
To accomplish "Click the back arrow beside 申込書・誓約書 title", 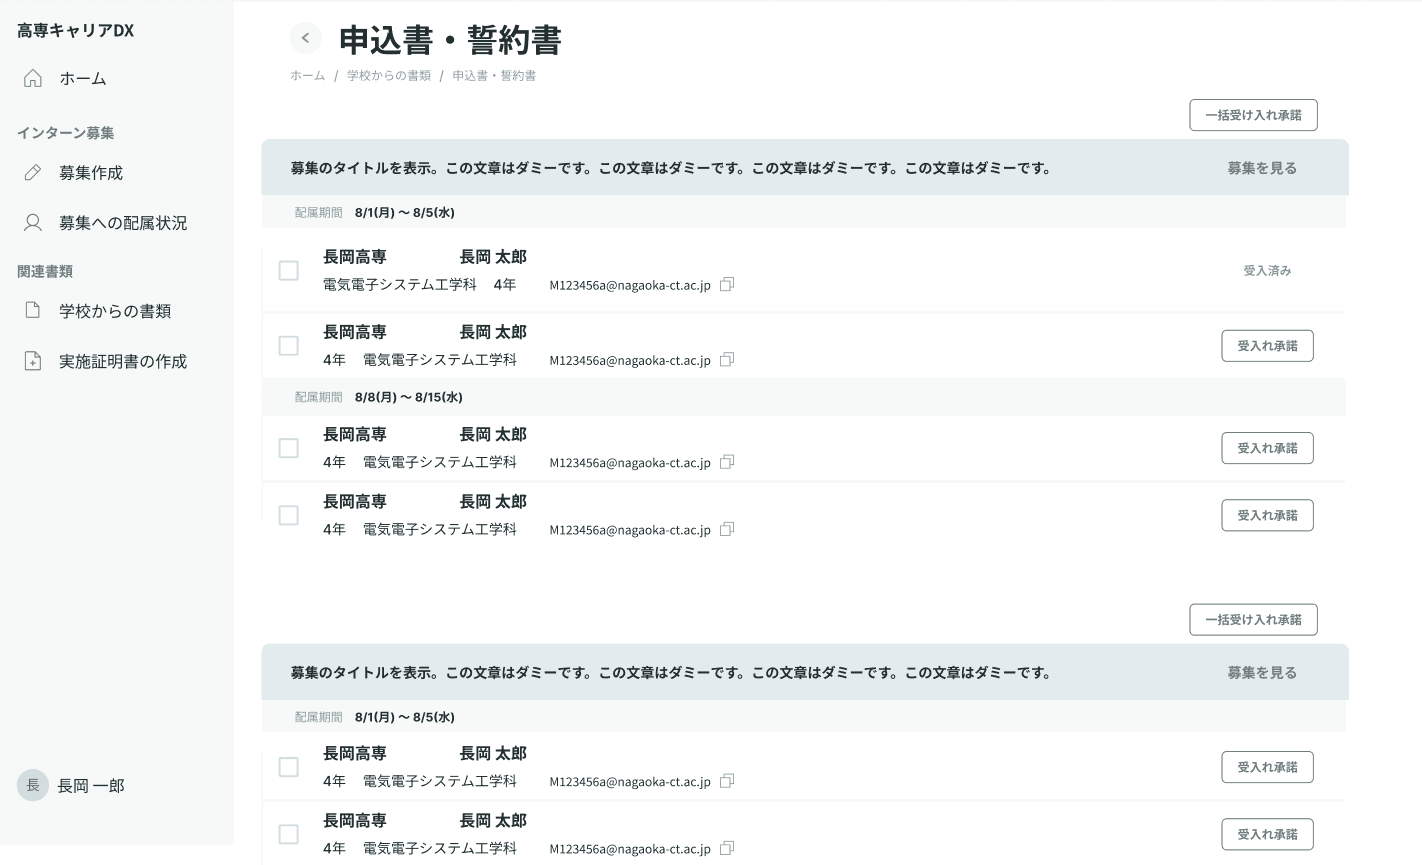I will 306,38.
